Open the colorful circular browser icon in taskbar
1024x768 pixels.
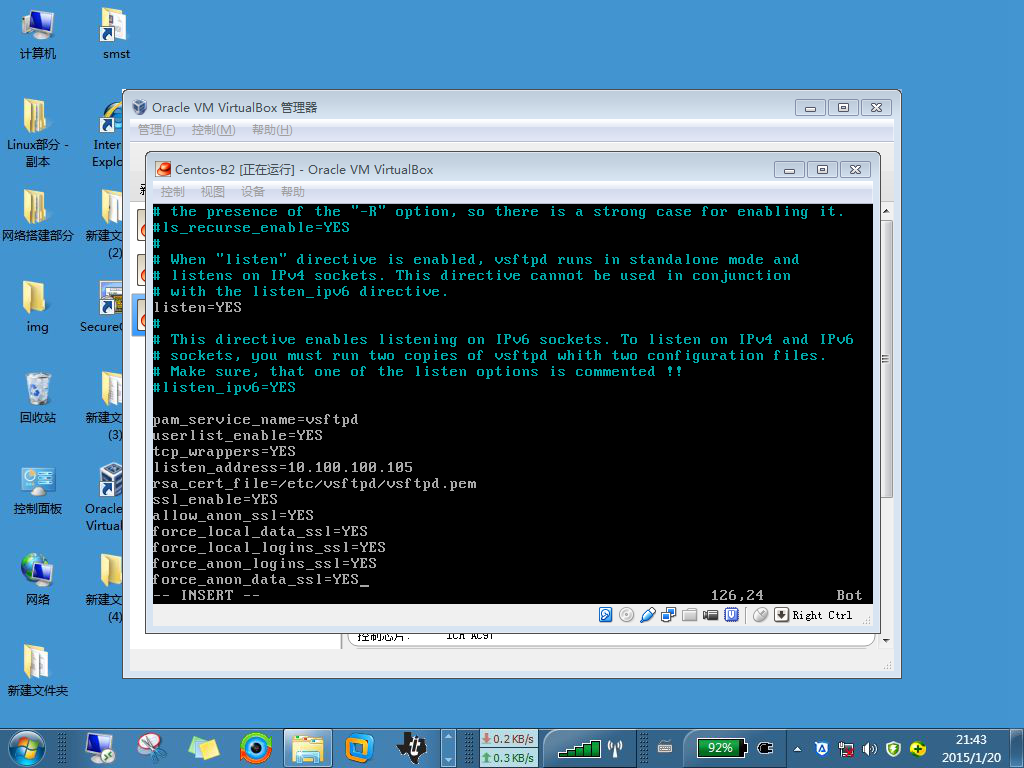point(255,748)
